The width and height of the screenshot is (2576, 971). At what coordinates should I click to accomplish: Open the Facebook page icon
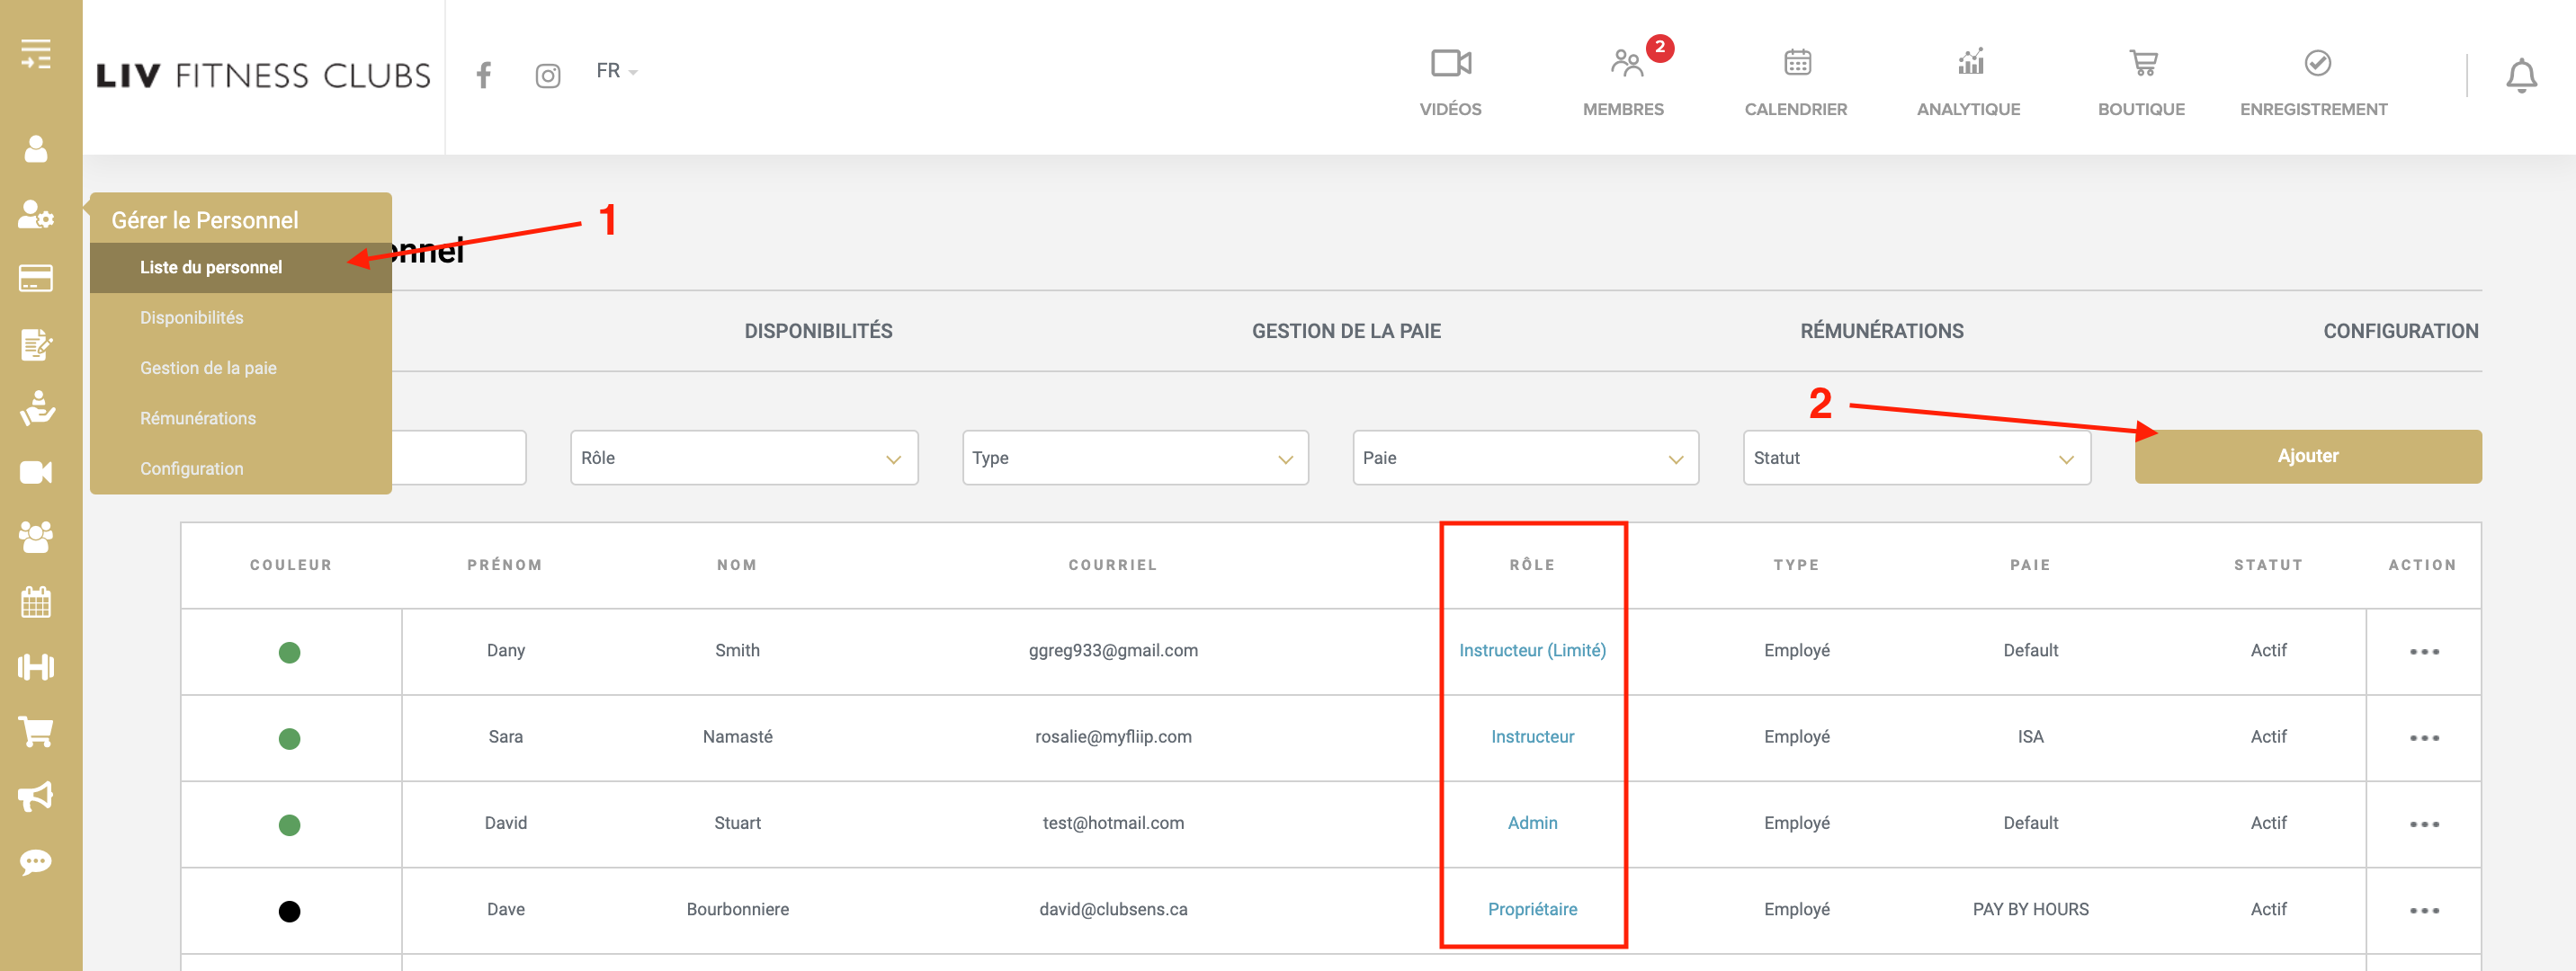point(484,75)
